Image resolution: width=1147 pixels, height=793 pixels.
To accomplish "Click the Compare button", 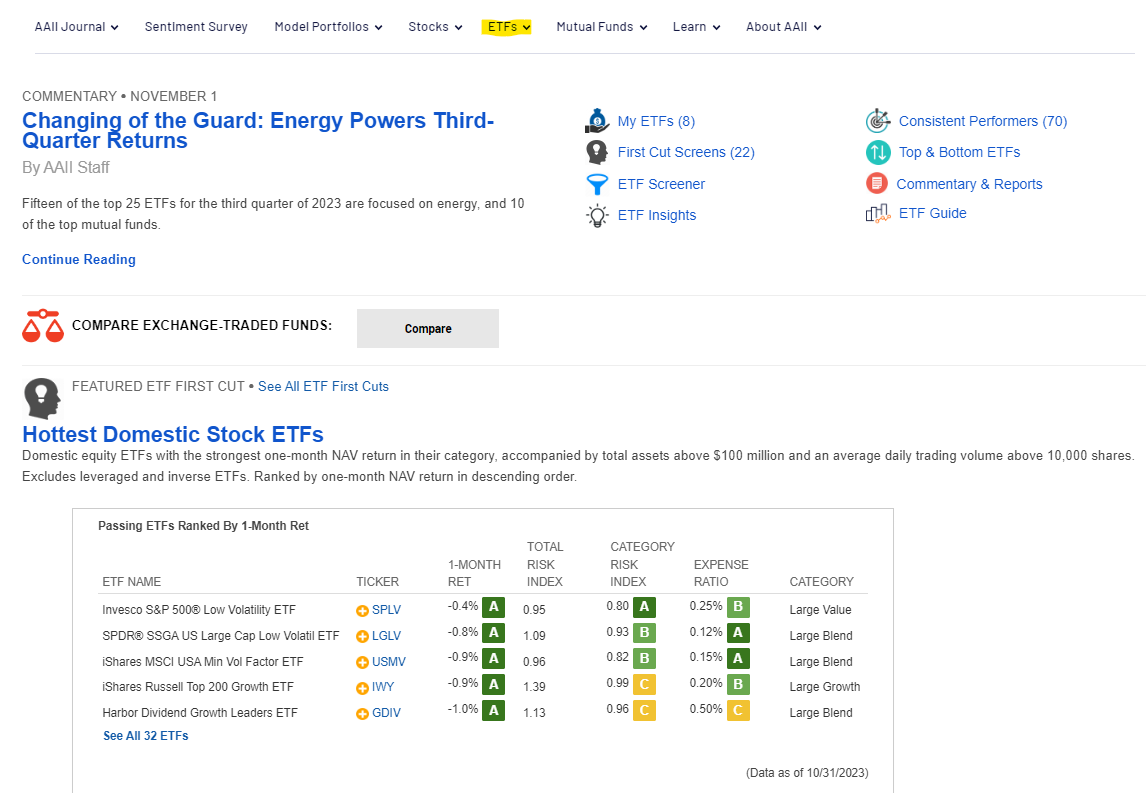I will 428,328.
